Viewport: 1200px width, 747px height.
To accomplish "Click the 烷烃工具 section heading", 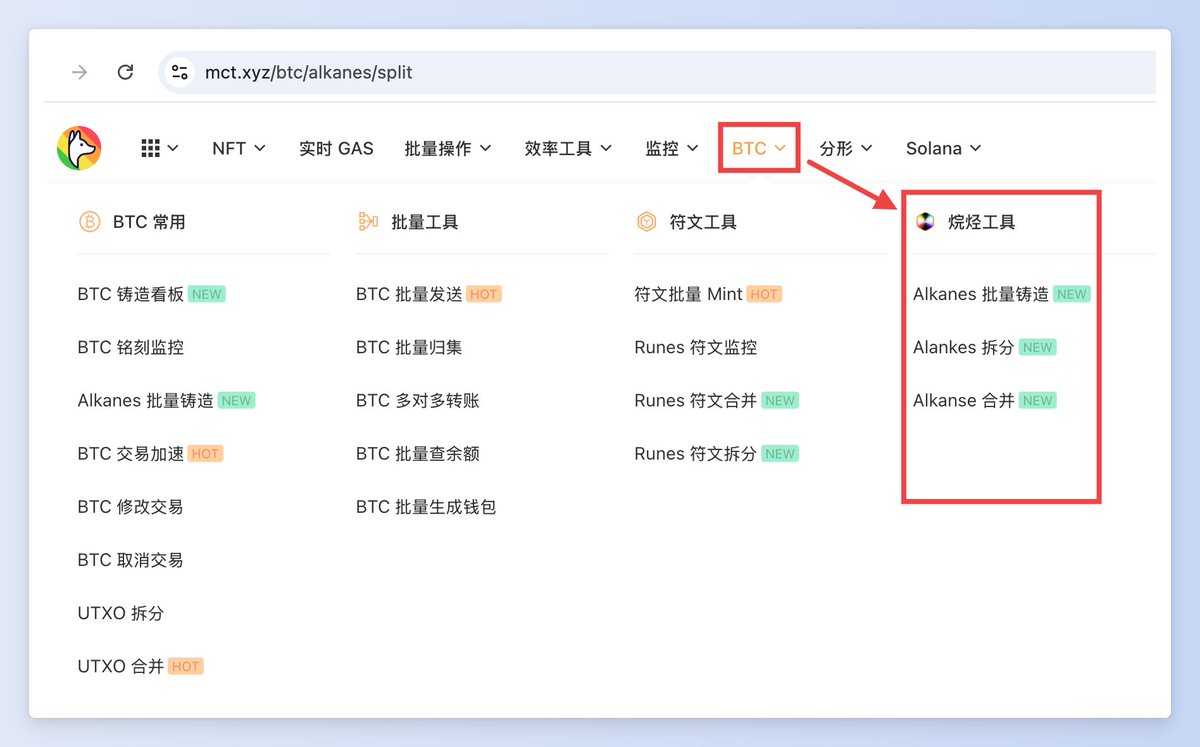I will (x=982, y=222).
